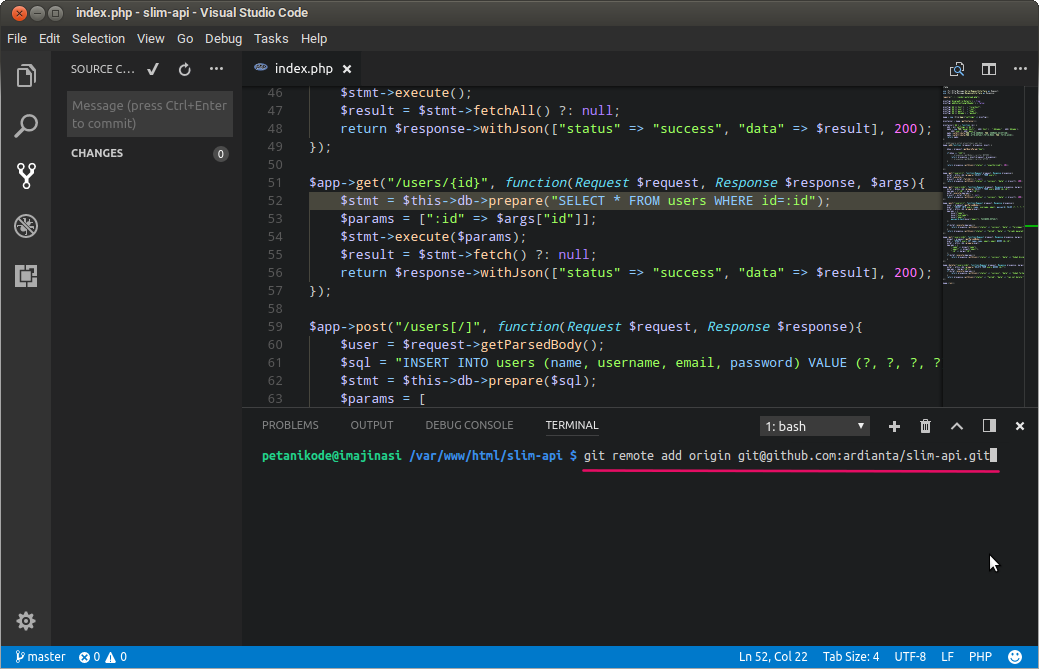Click the commit message input field
Screen dimensions: 1039x669
pos(149,113)
